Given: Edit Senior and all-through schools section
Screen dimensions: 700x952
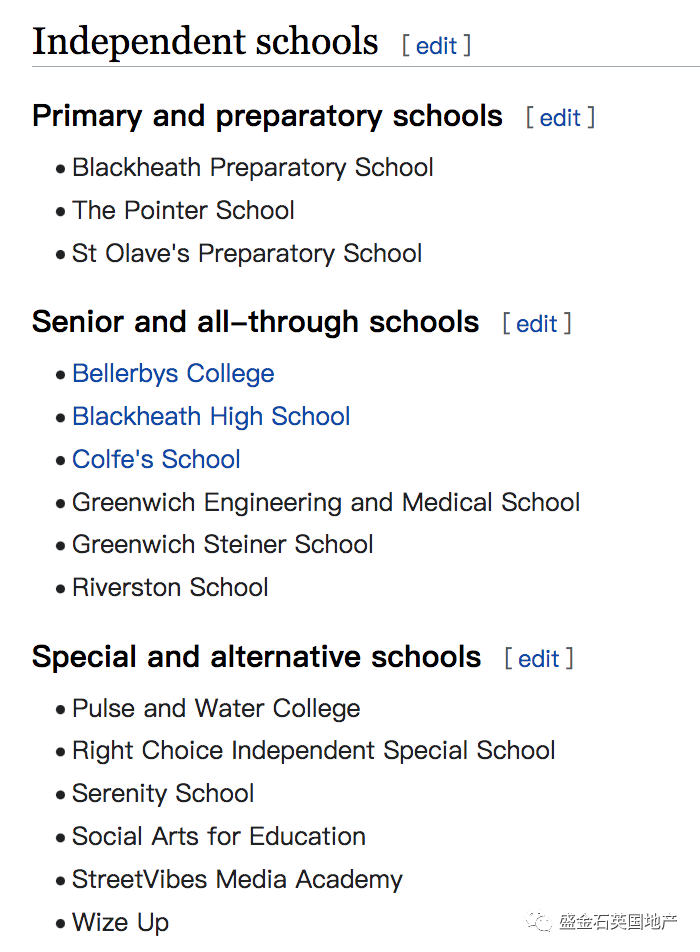Looking at the screenshot, I should click(x=537, y=324).
